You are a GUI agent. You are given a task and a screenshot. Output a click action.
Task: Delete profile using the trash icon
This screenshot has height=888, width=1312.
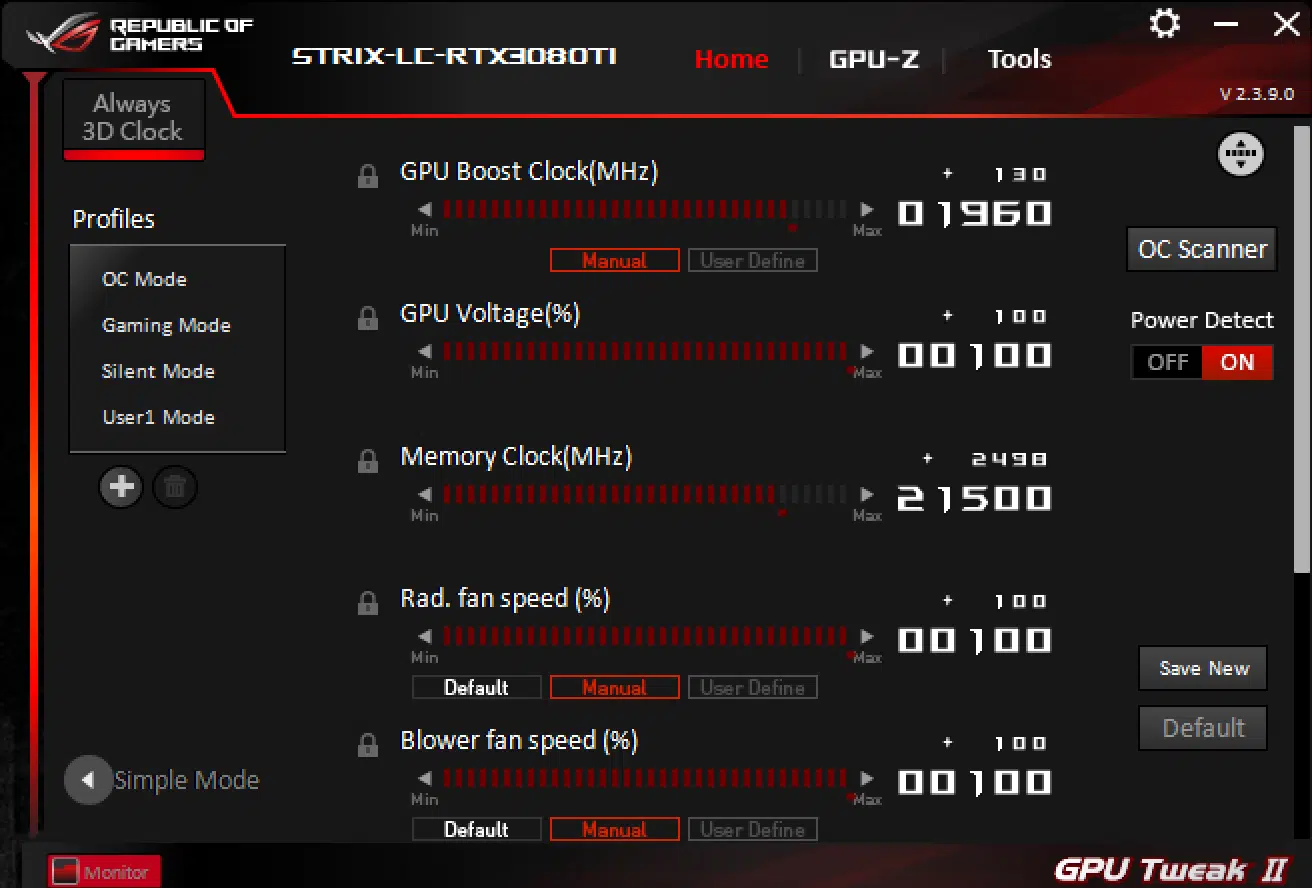175,487
